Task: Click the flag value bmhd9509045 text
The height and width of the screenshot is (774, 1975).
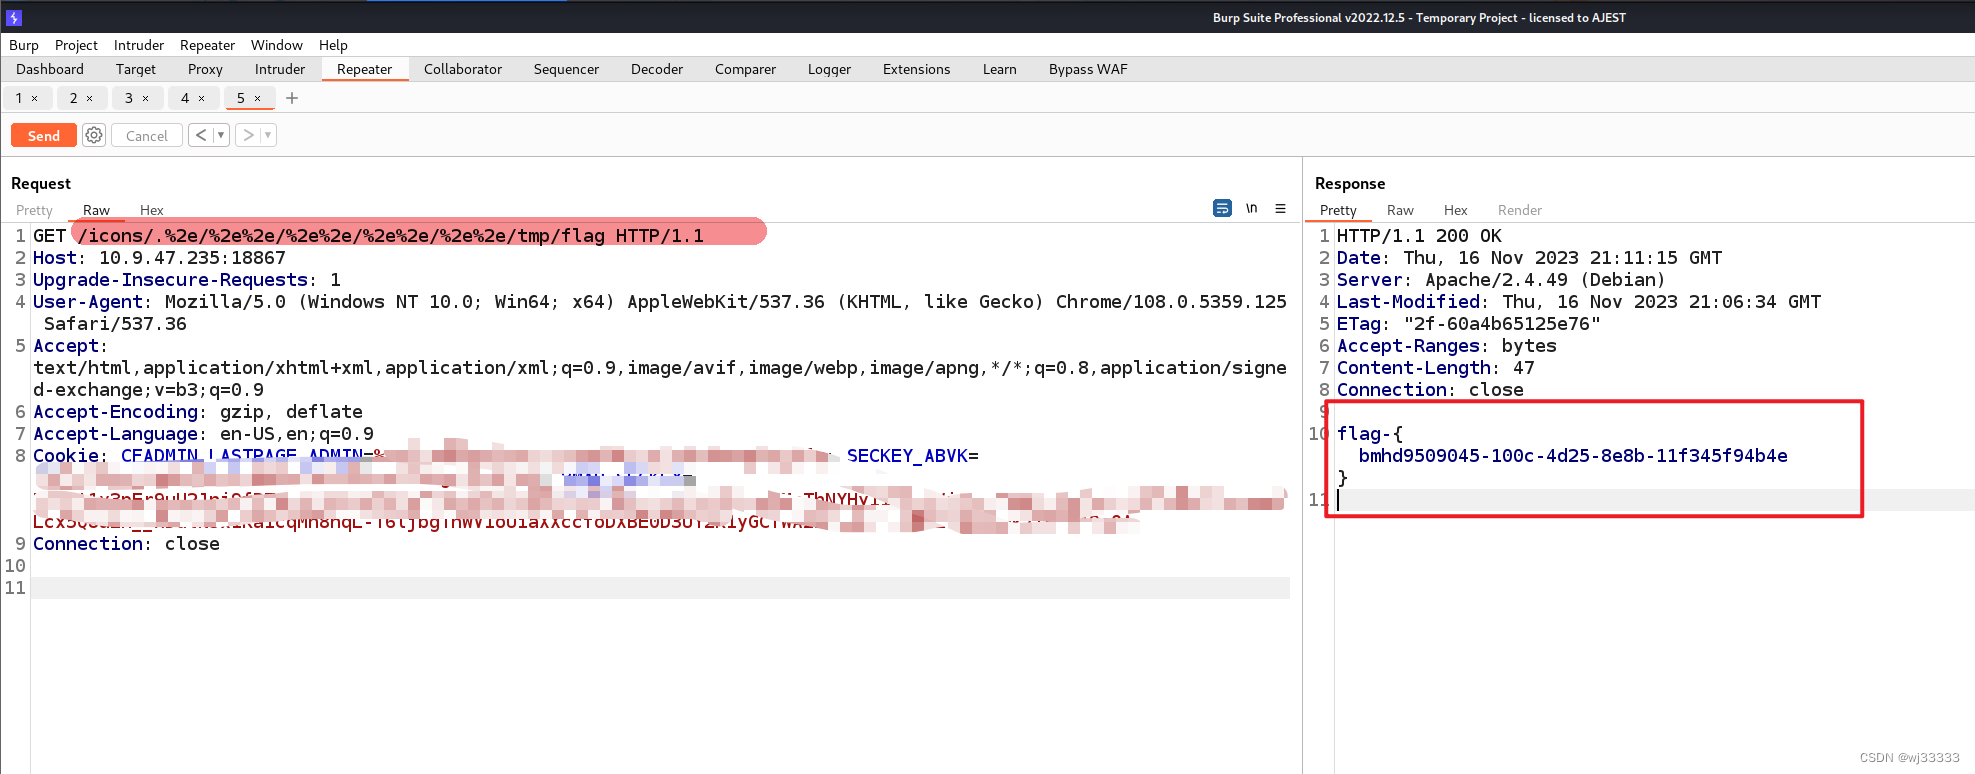Action: coord(1573,456)
